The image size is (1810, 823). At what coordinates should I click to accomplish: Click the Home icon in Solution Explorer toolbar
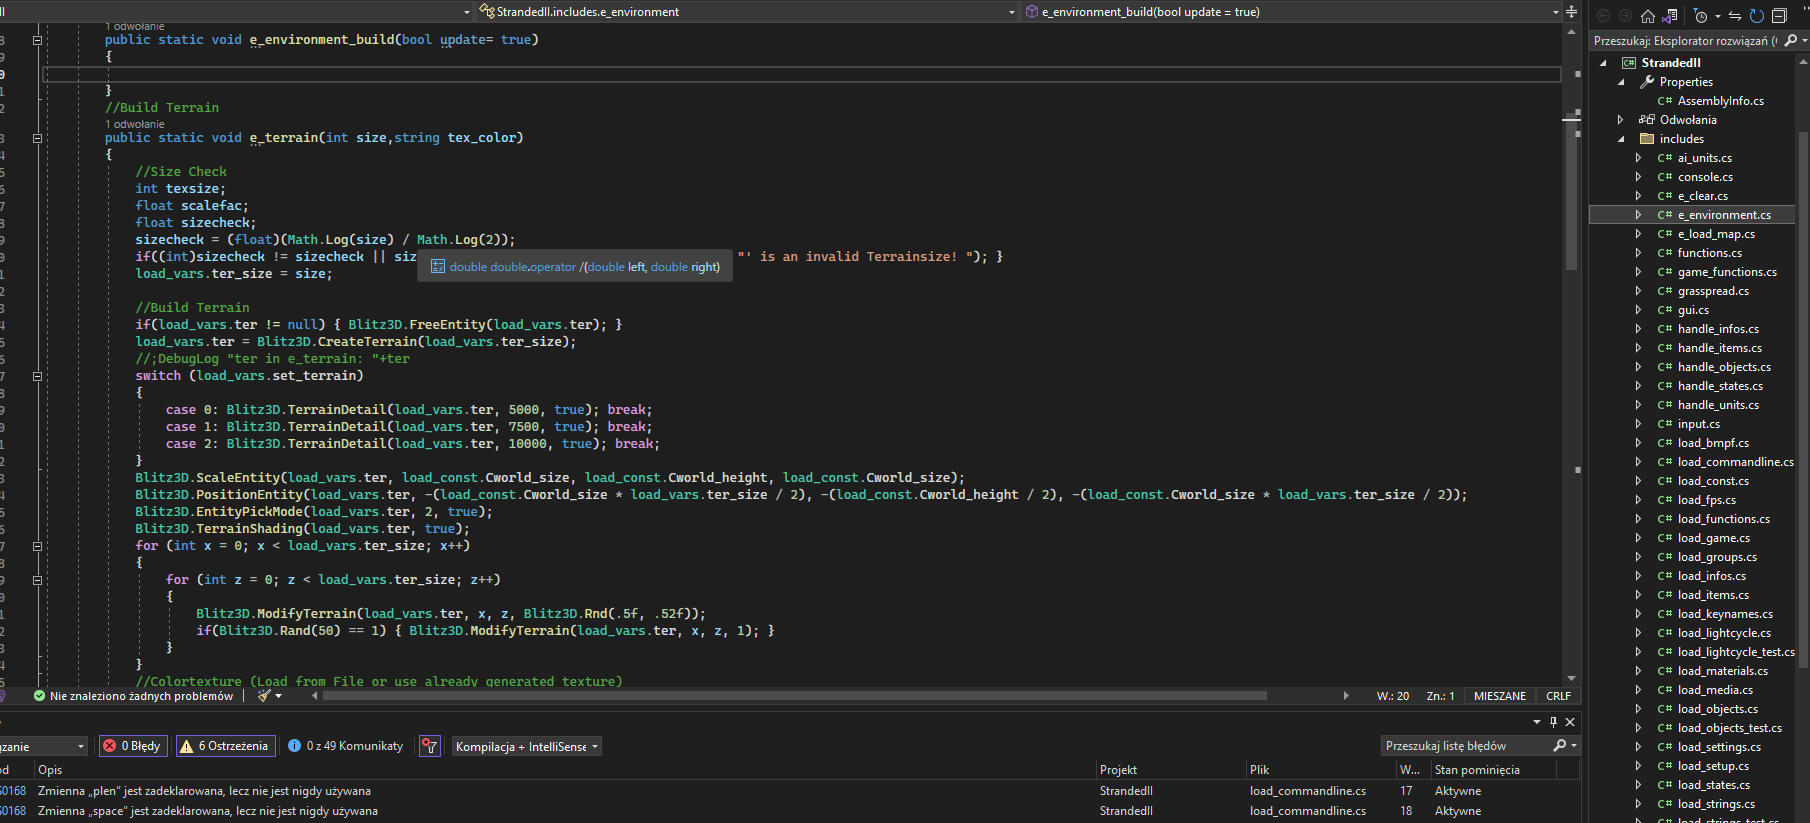(1648, 16)
